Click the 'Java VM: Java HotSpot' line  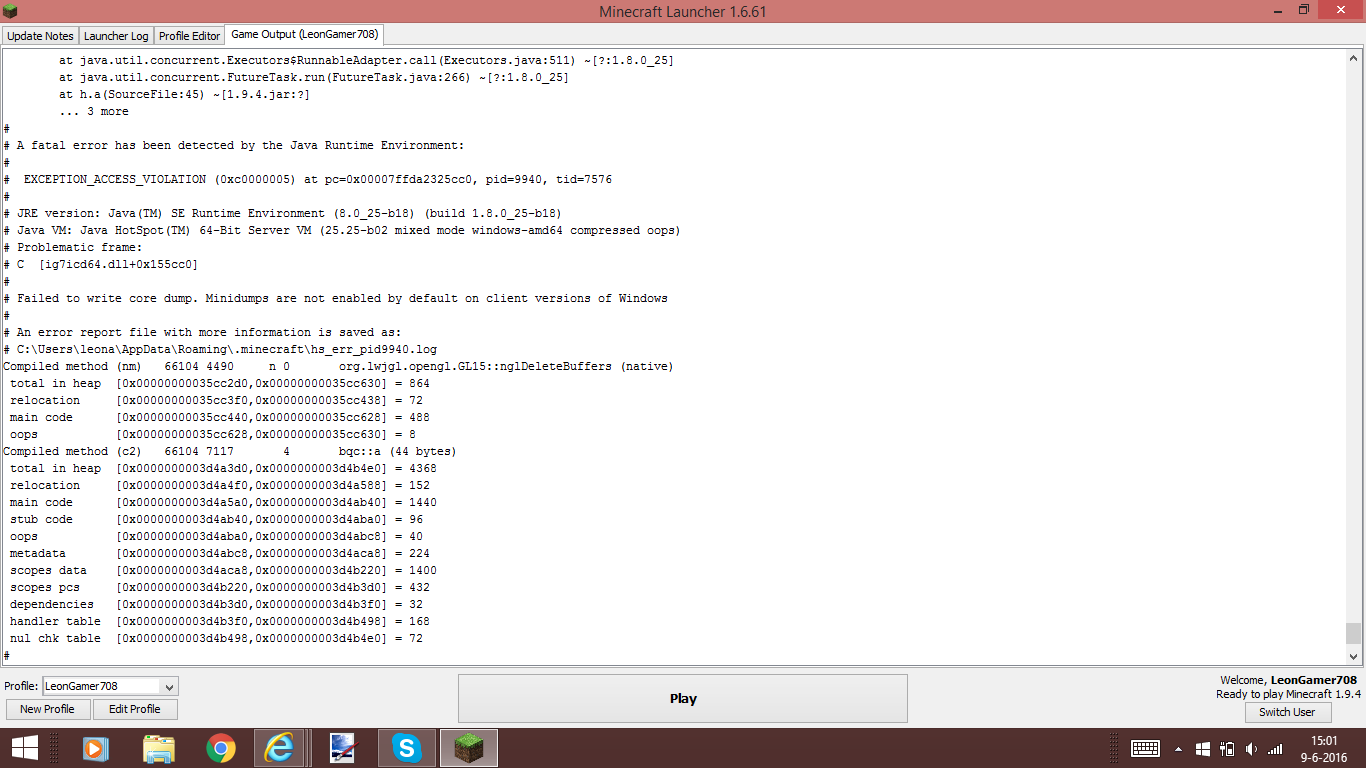[x=342, y=231]
